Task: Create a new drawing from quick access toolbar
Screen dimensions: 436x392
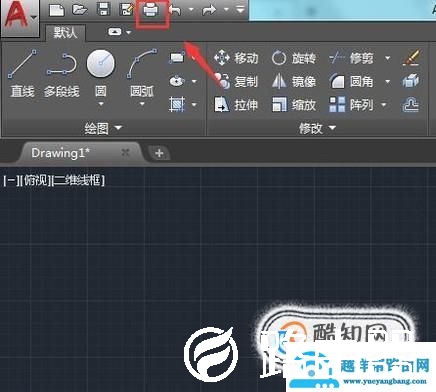Action: click(57, 9)
